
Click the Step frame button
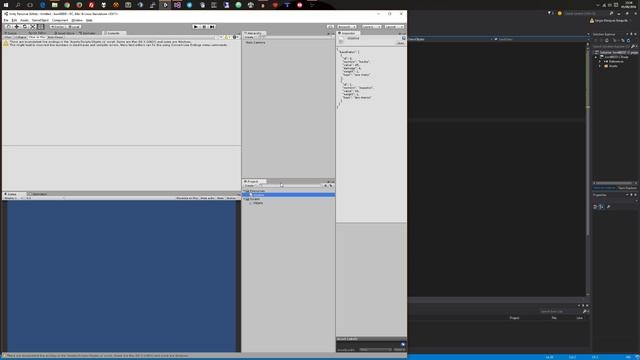click(x=212, y=27)
